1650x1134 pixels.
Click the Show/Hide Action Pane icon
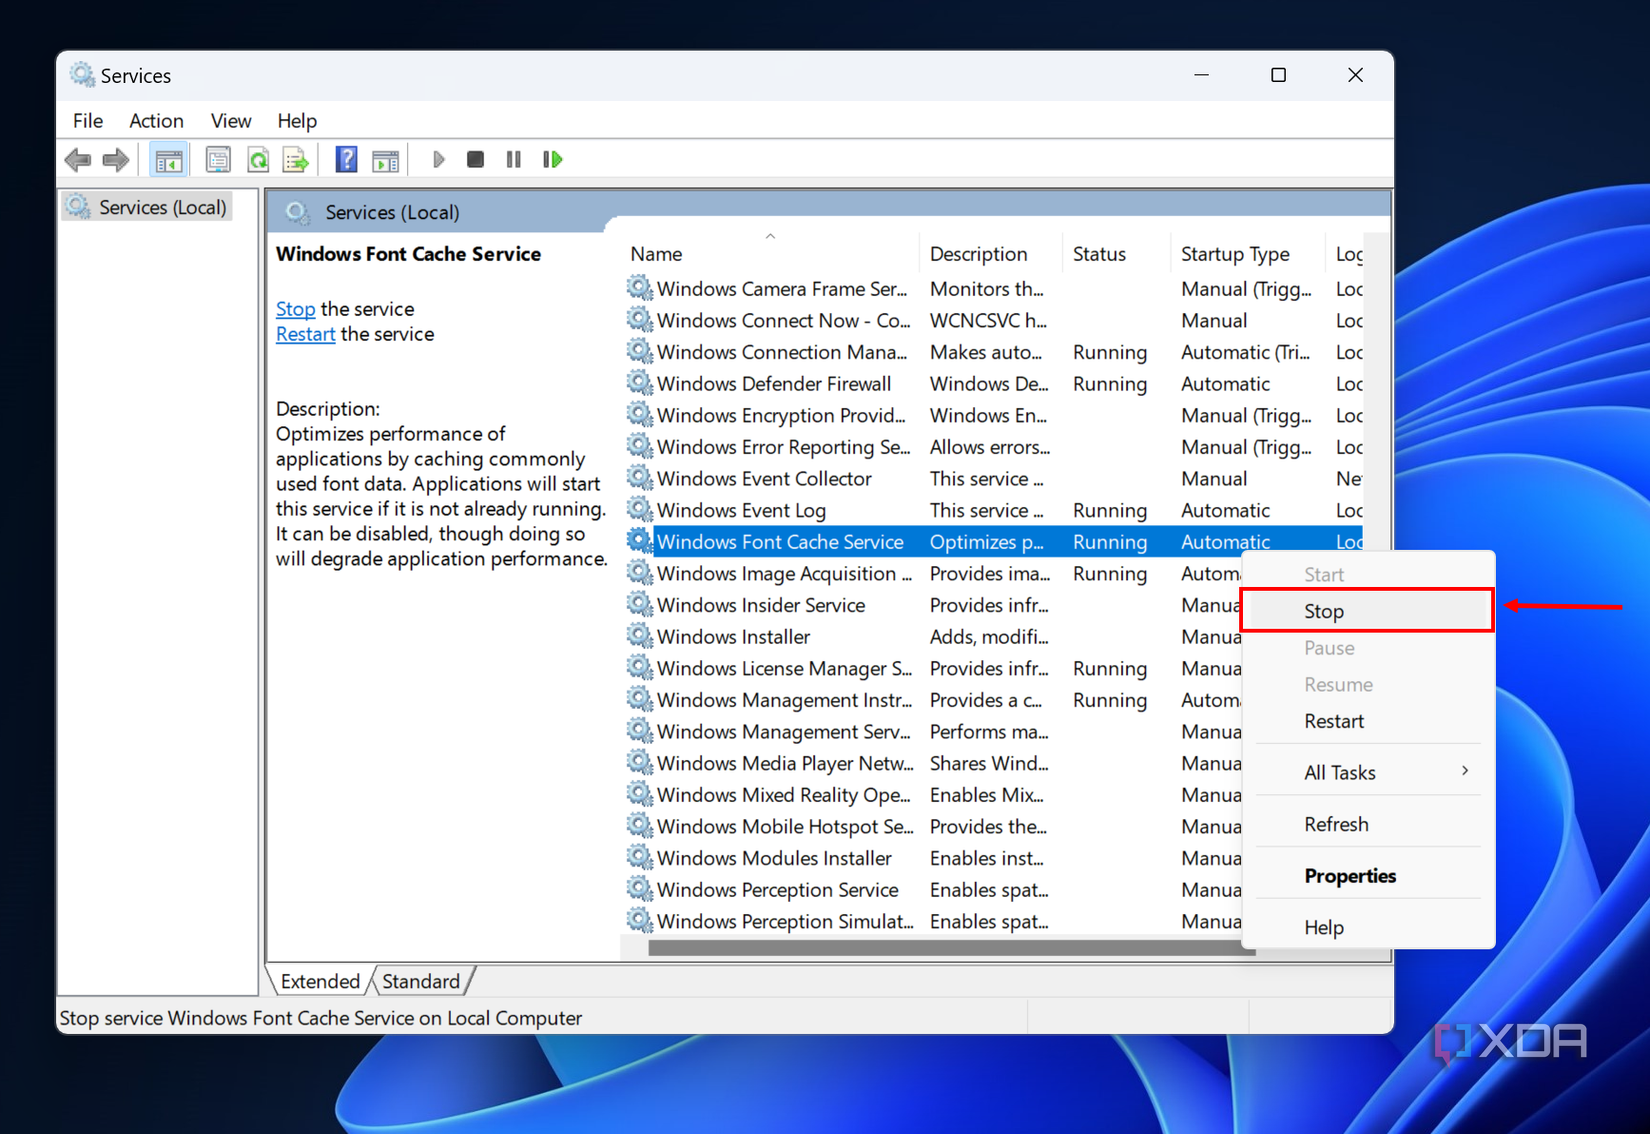[x=385, y=160]
